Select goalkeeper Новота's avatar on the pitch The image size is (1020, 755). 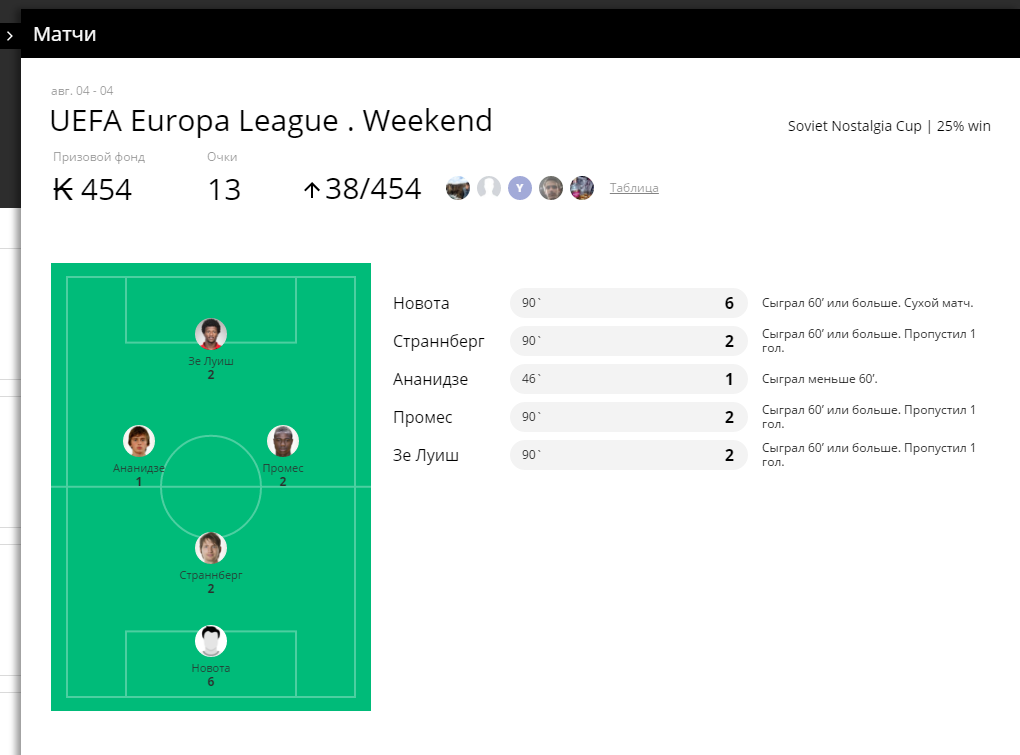tap(211, 641)
